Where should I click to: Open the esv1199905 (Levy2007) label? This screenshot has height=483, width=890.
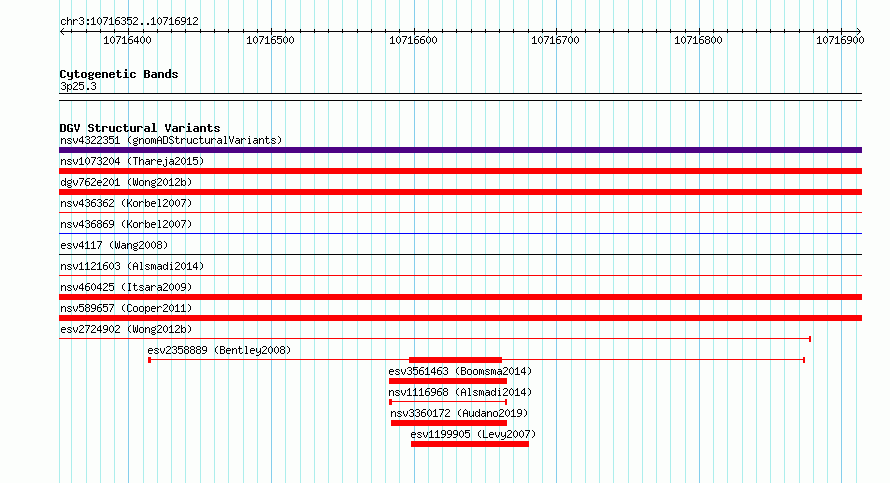pos(473,434)
